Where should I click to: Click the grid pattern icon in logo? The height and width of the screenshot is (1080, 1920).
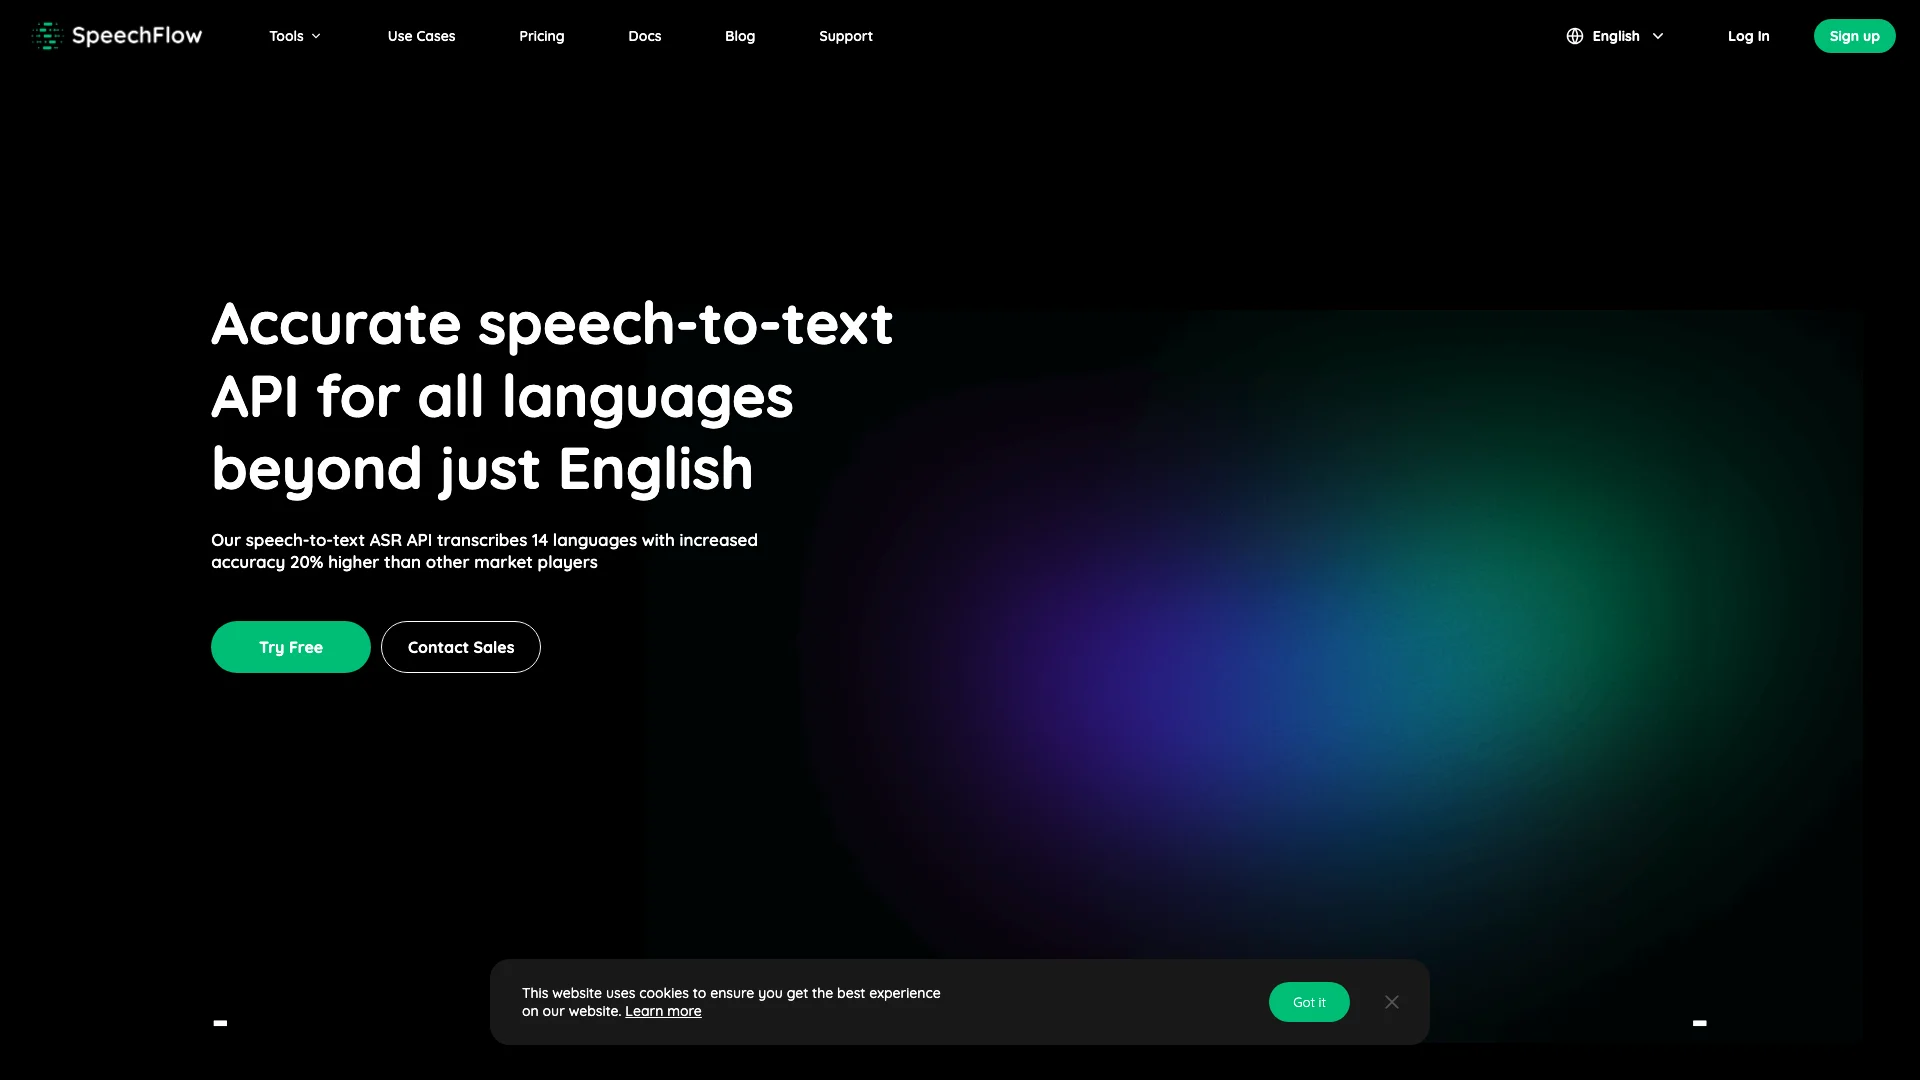coord(45,36)
